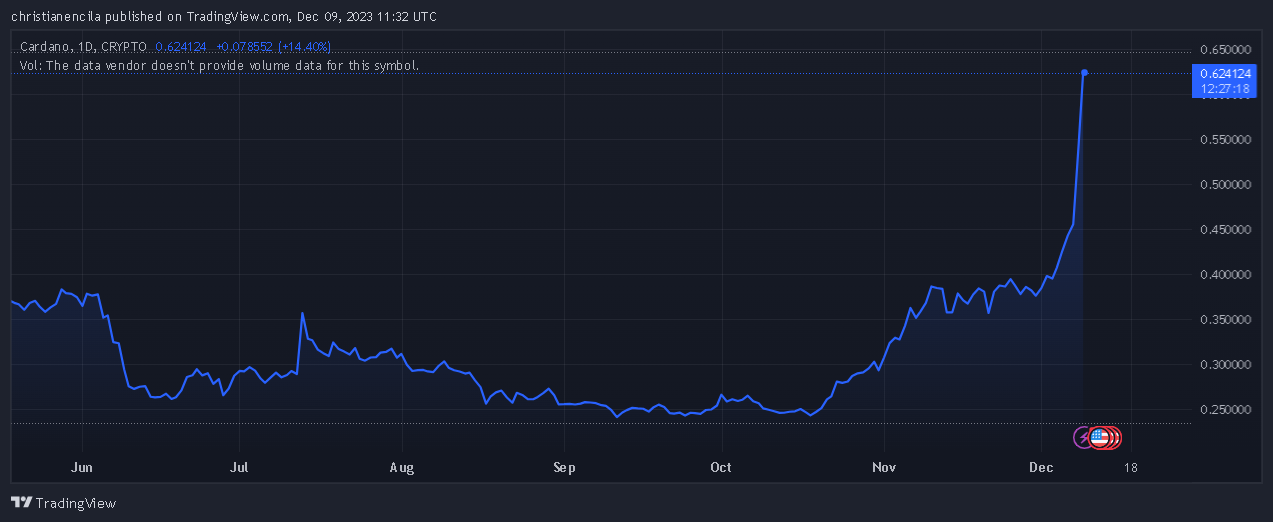Click the Vol no-volume-data message
This screenshot has width=1273, height=522.
(x=219, y=66)
